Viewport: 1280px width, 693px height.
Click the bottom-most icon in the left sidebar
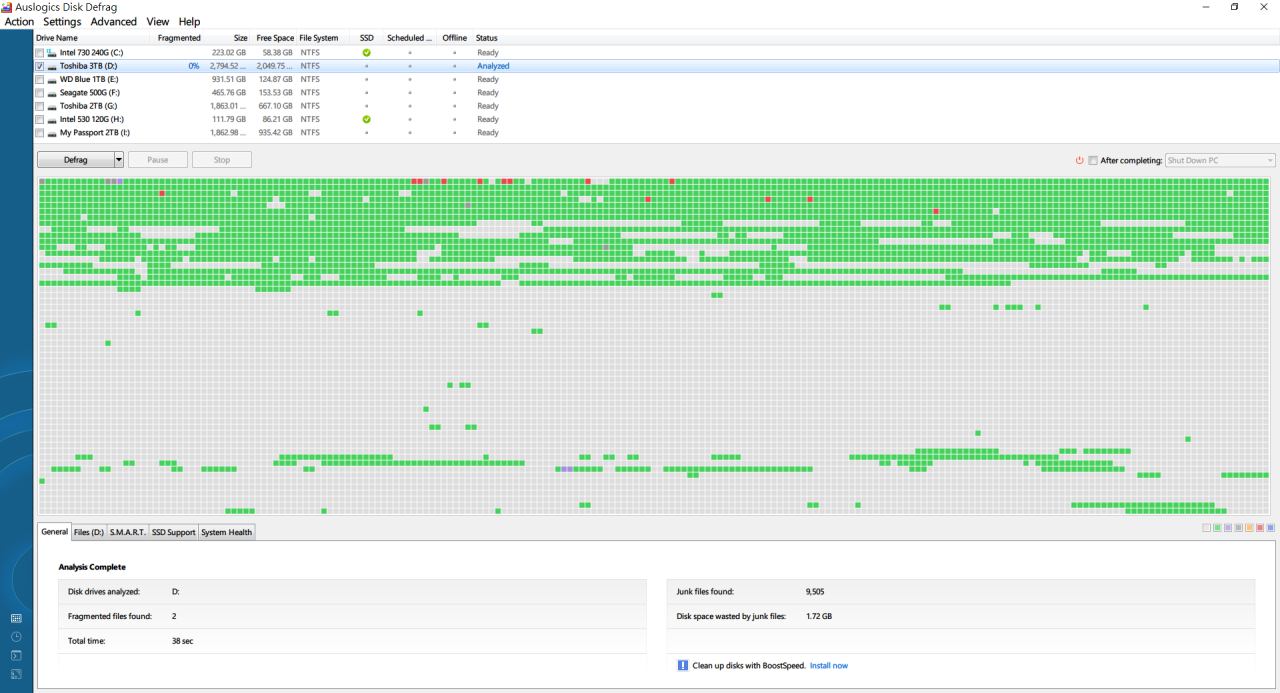coord(16,673)
